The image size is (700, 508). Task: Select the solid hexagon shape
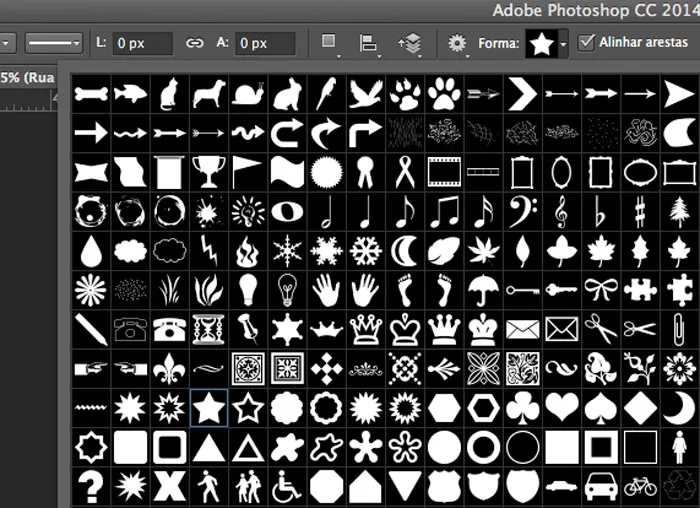point(444,408)
